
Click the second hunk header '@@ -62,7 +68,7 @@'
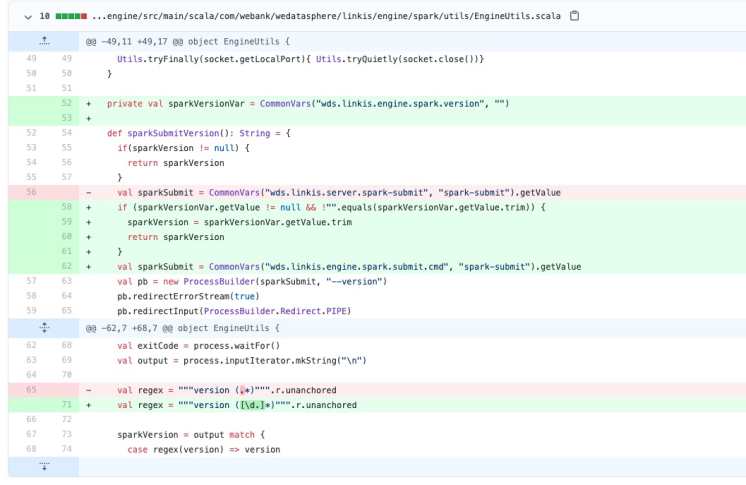coord(182,328)
